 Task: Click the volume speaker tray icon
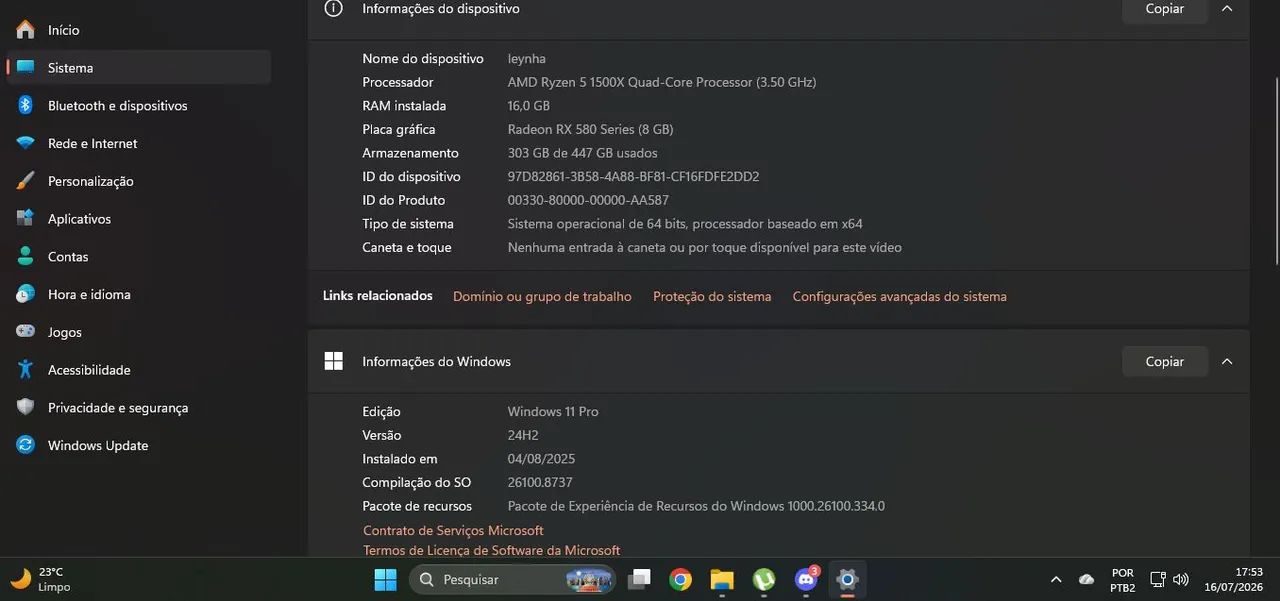click(x=1181, y=580)
